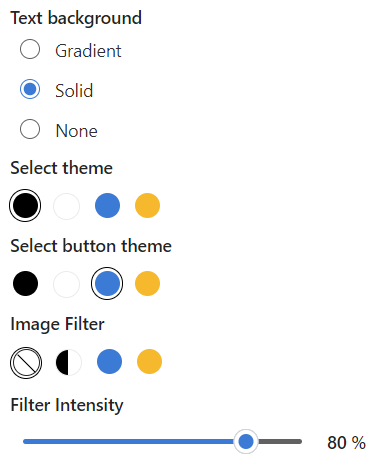Viewport: 377px width, 461px height.
Task: Set the theme to the blue swatch
Action: [107, 205]
